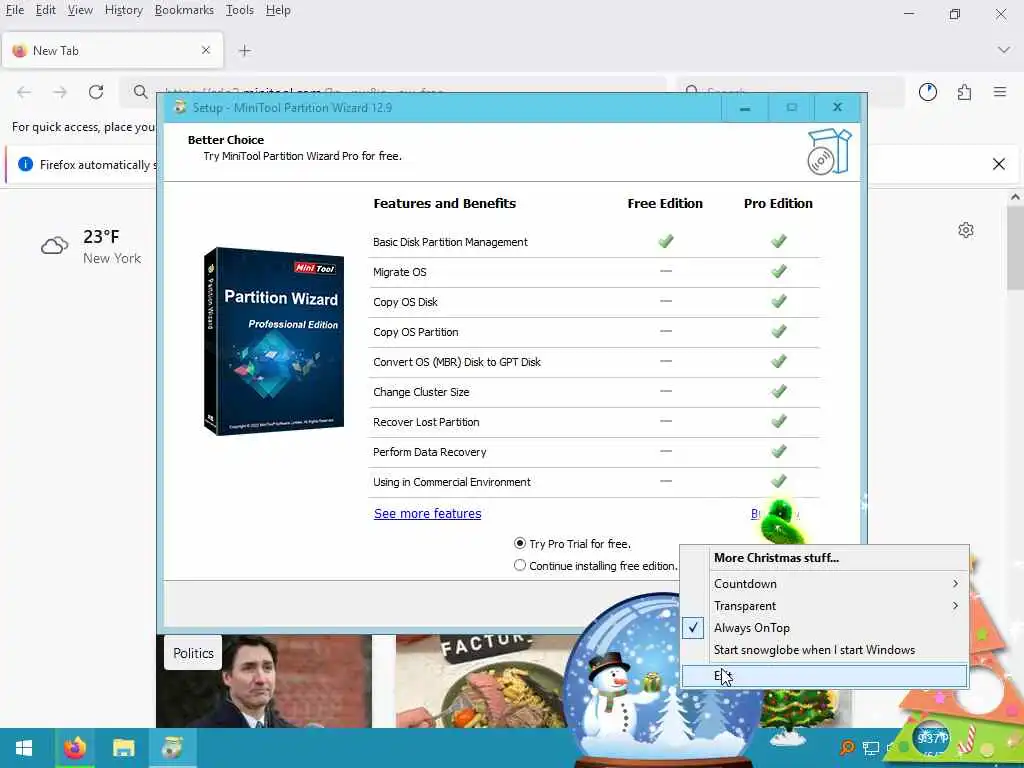Open the Windows Start menu

pos(24,748)
